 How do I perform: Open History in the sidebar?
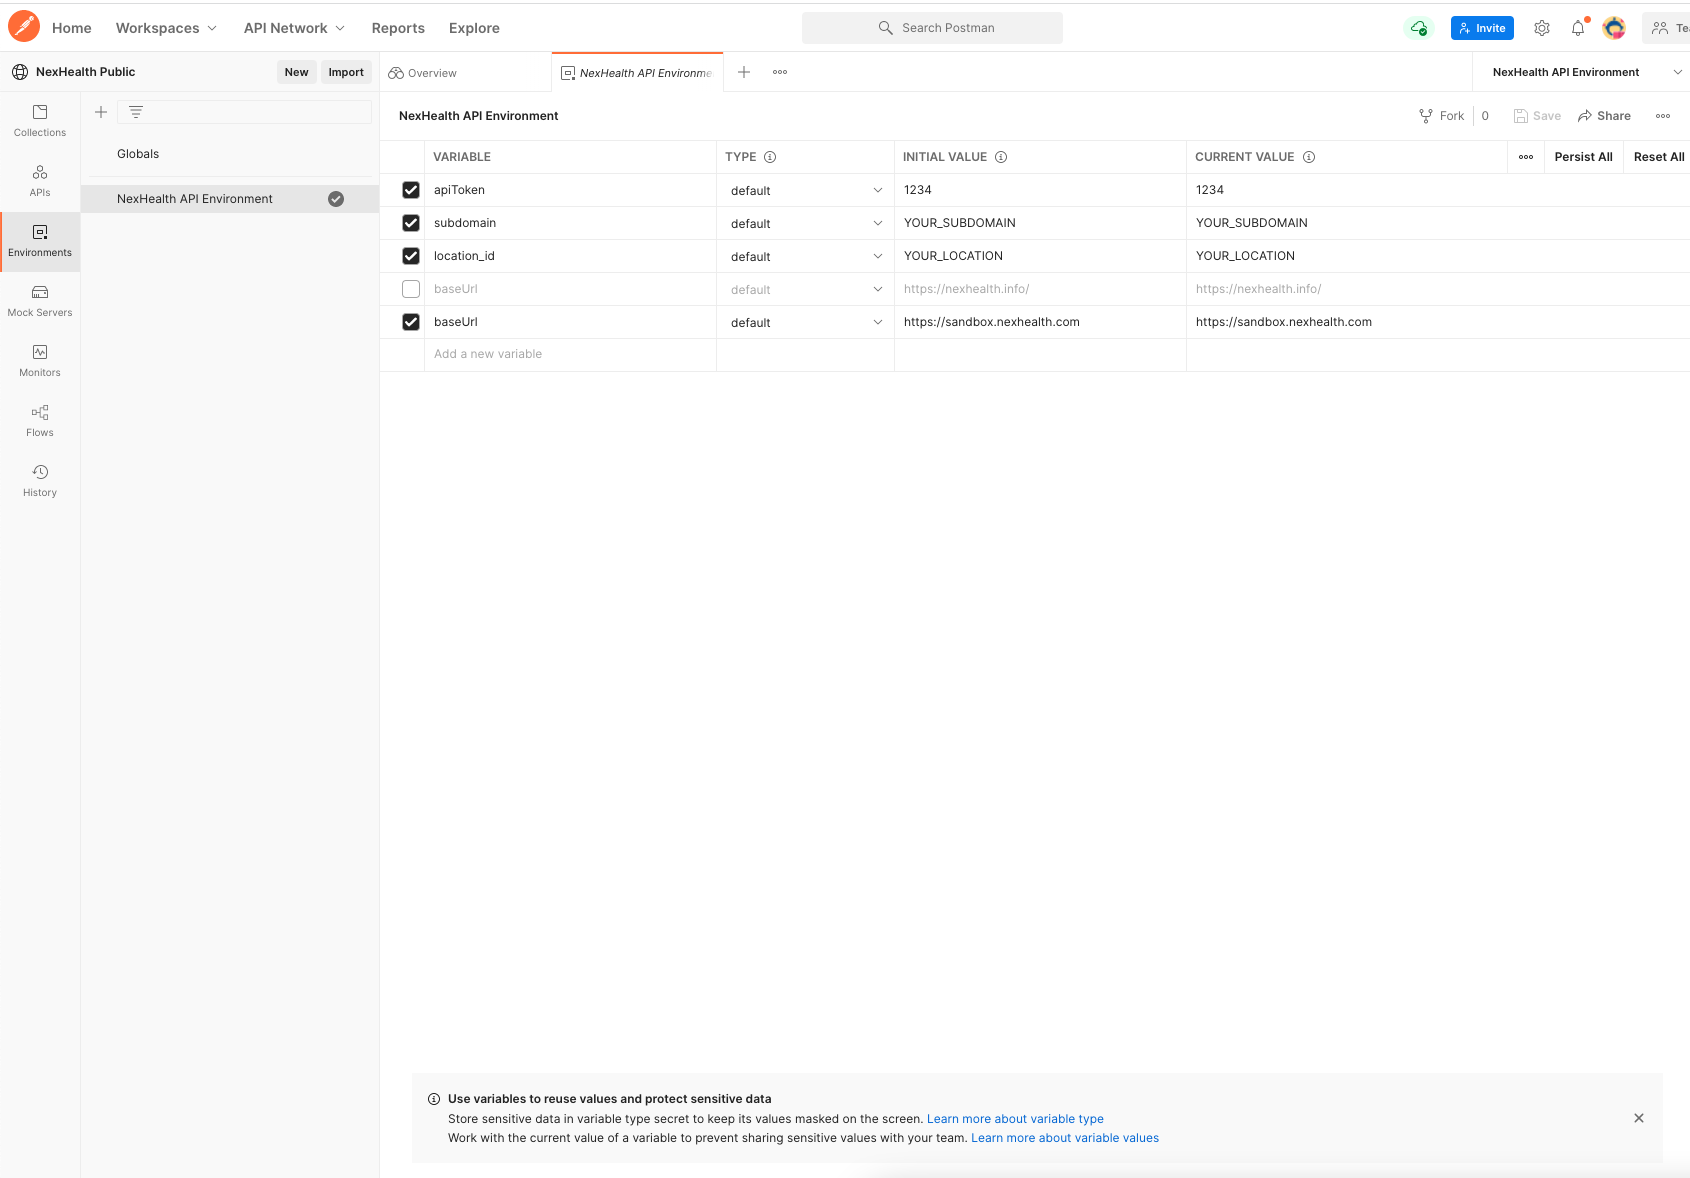[x=40, y=481]
